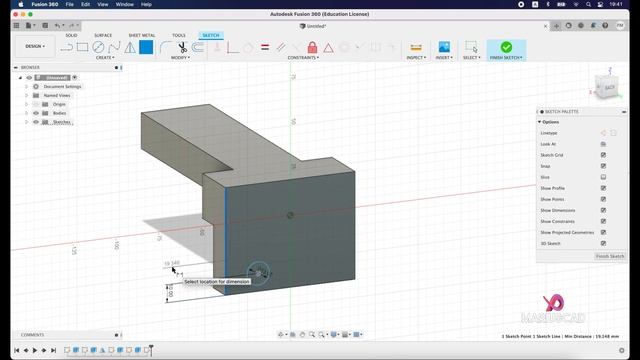Apply the Horizontal/Vertical constraint
The height and width of the screenshot is (360, 640).
[233, 48]
